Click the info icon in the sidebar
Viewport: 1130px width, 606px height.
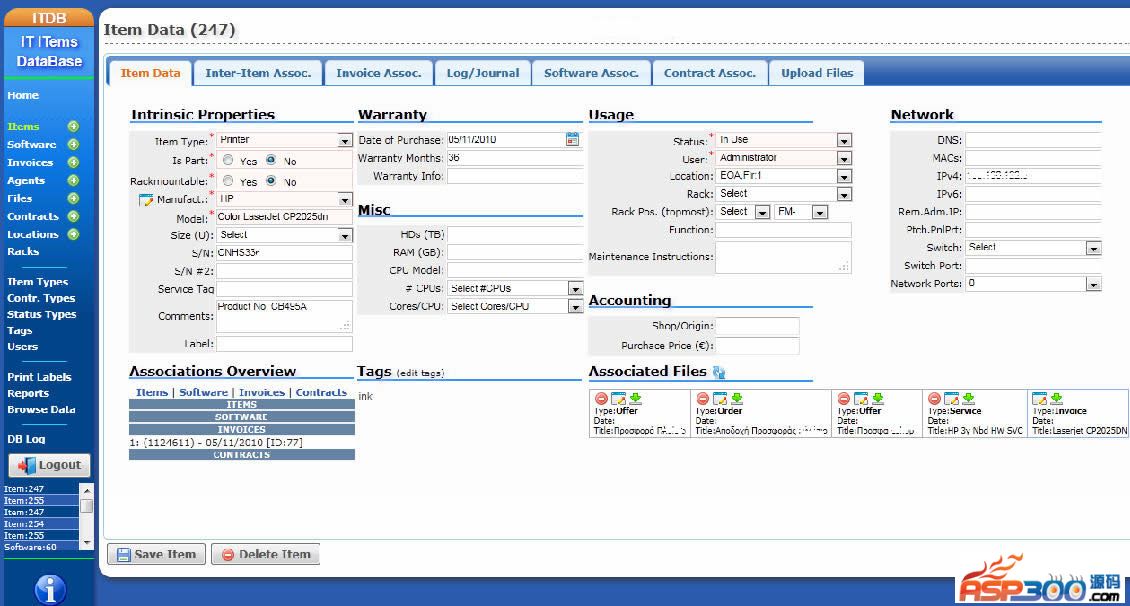50,589
